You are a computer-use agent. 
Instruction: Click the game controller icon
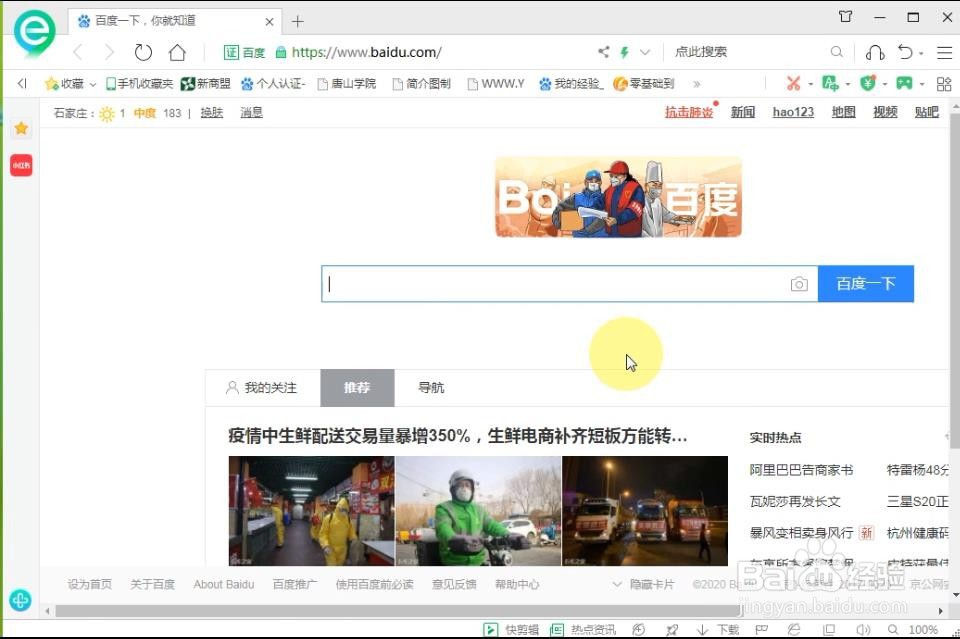(x=904, y=83)
